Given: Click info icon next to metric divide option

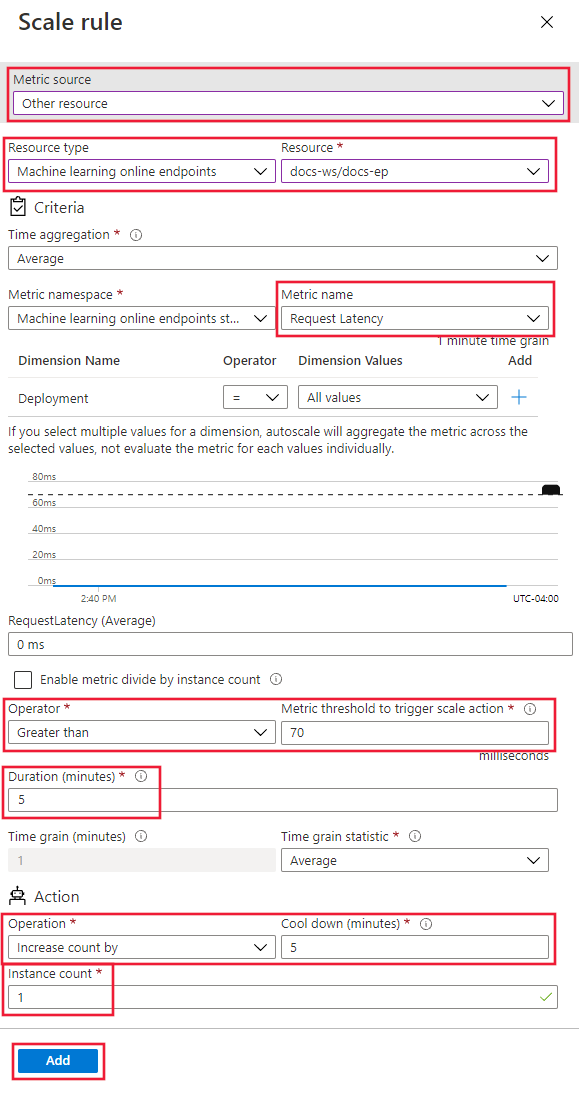Looking at the screenshot, I should click(x=276, y=679).
